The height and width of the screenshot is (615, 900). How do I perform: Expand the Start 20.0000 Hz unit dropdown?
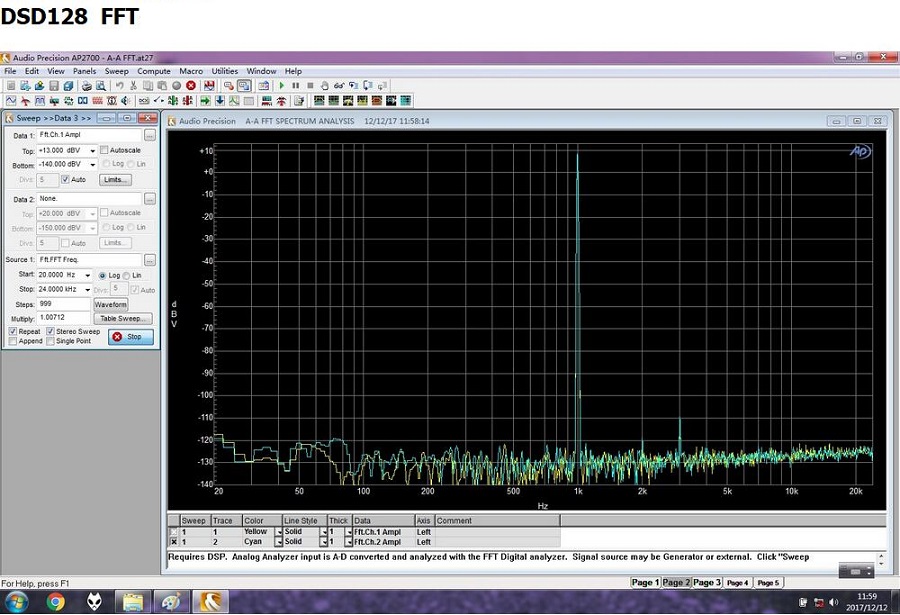[x=88, y=275]
